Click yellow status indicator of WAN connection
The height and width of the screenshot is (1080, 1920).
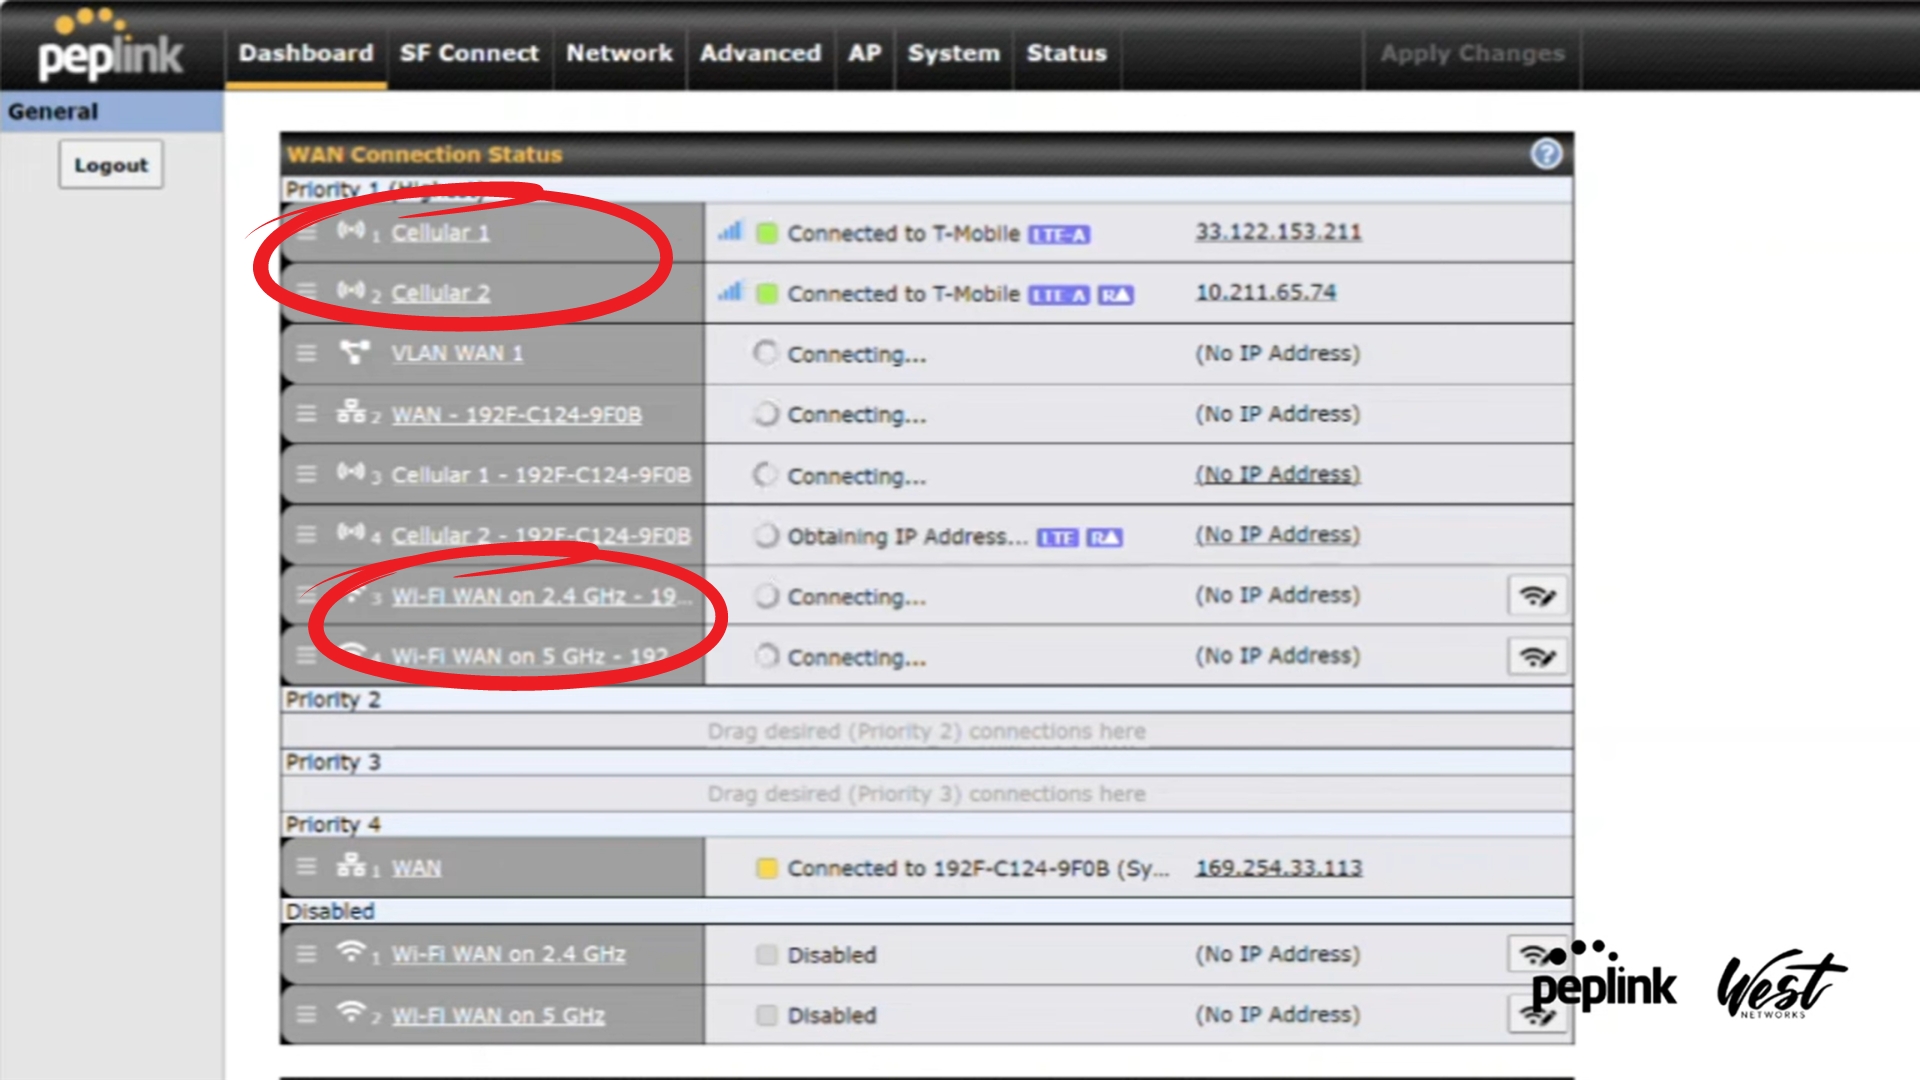click(x=767, y=868)
